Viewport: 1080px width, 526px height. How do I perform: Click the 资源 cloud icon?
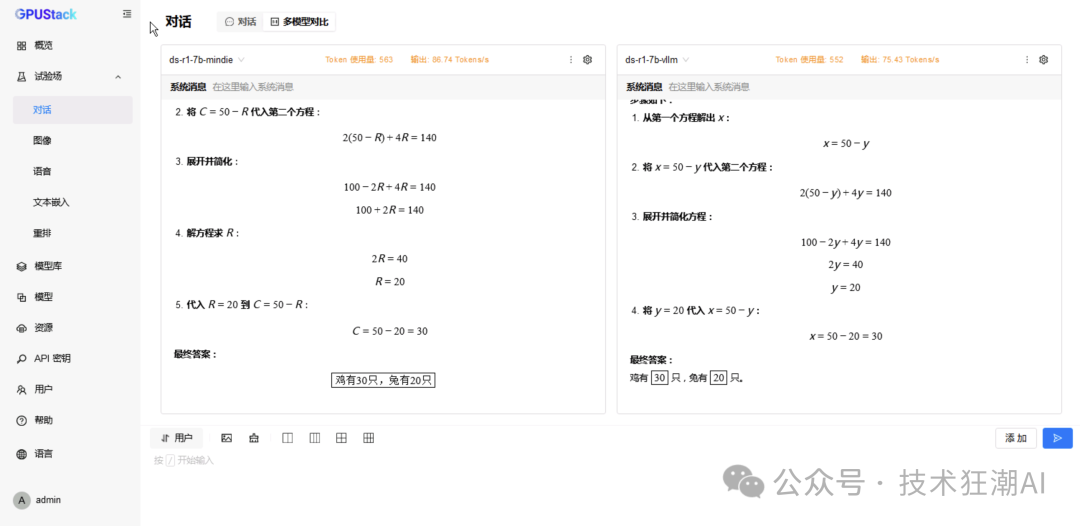21,328
